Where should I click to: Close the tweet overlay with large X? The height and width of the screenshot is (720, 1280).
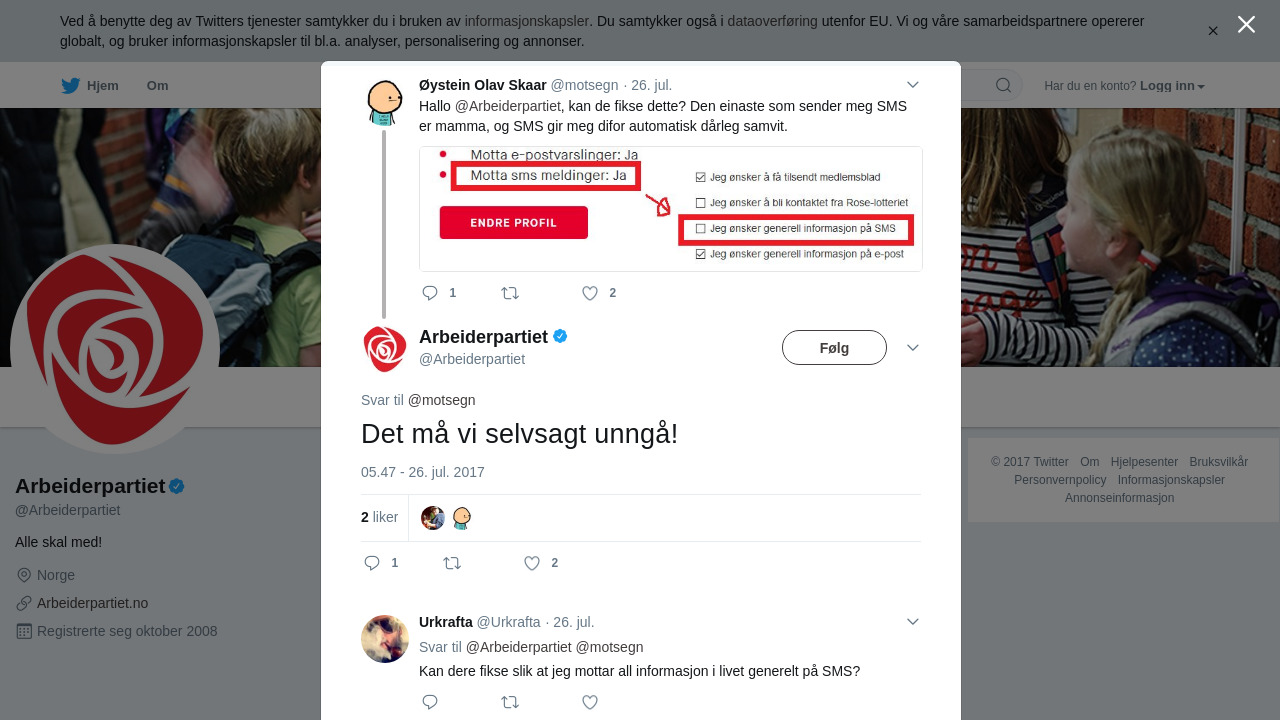(1246, 24)
